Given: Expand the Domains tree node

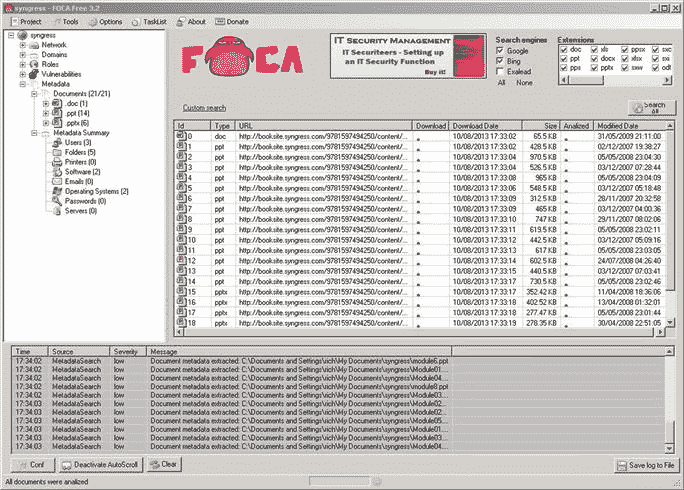Looking at the screenshot, I should pos(23,55).
